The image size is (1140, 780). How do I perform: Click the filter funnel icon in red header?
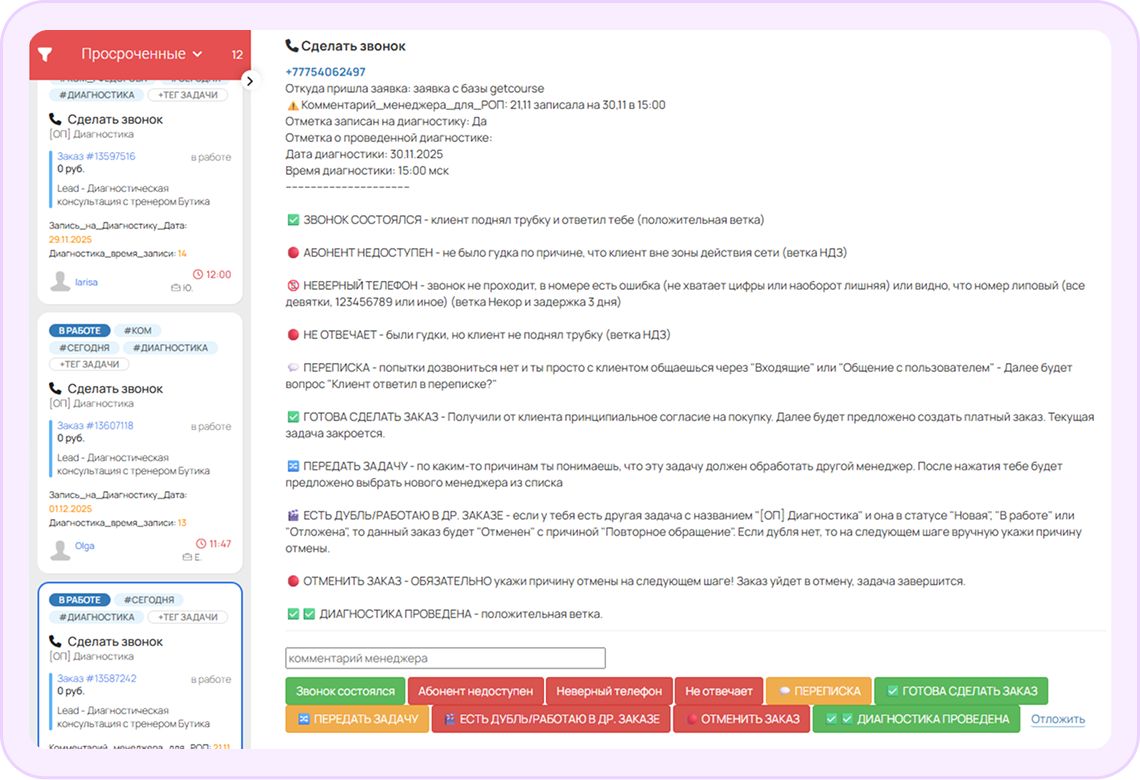44,54
